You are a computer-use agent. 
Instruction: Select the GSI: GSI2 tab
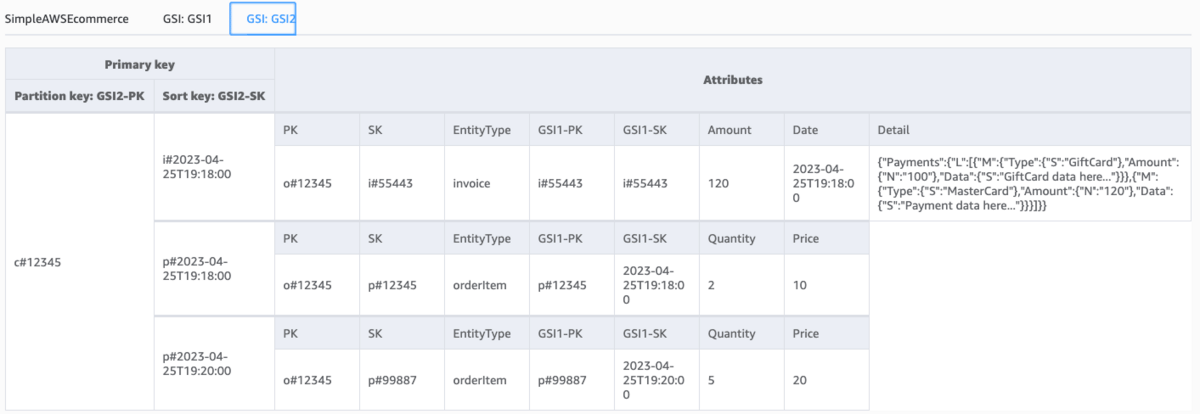point(262,19)
